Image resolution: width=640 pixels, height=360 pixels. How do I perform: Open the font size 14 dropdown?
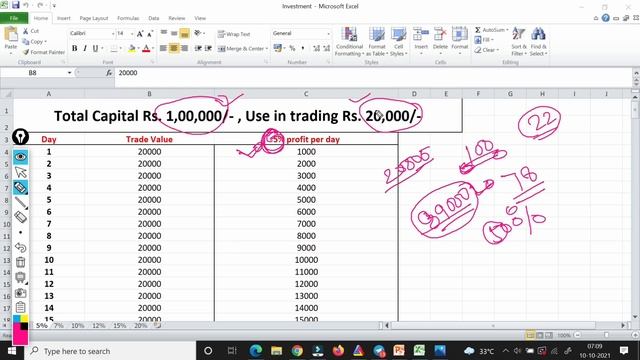[132, 33]
